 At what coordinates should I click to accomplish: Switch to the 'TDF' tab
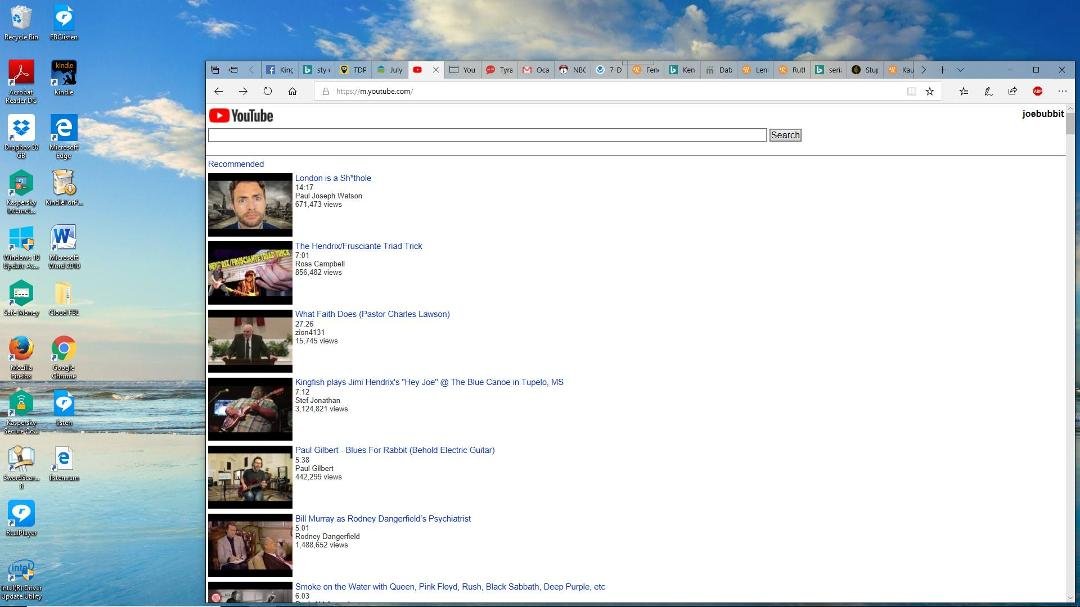[x=354, y=70]
